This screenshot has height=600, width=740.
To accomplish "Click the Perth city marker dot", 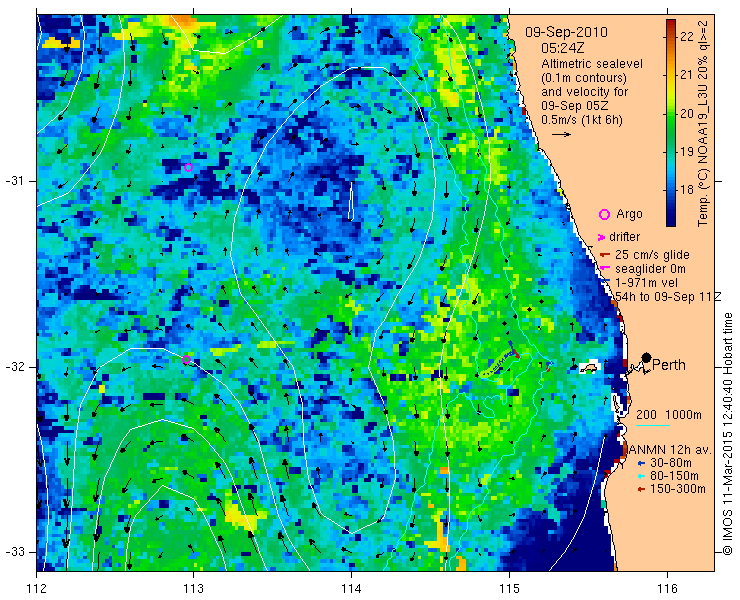I will pos(647,357).
